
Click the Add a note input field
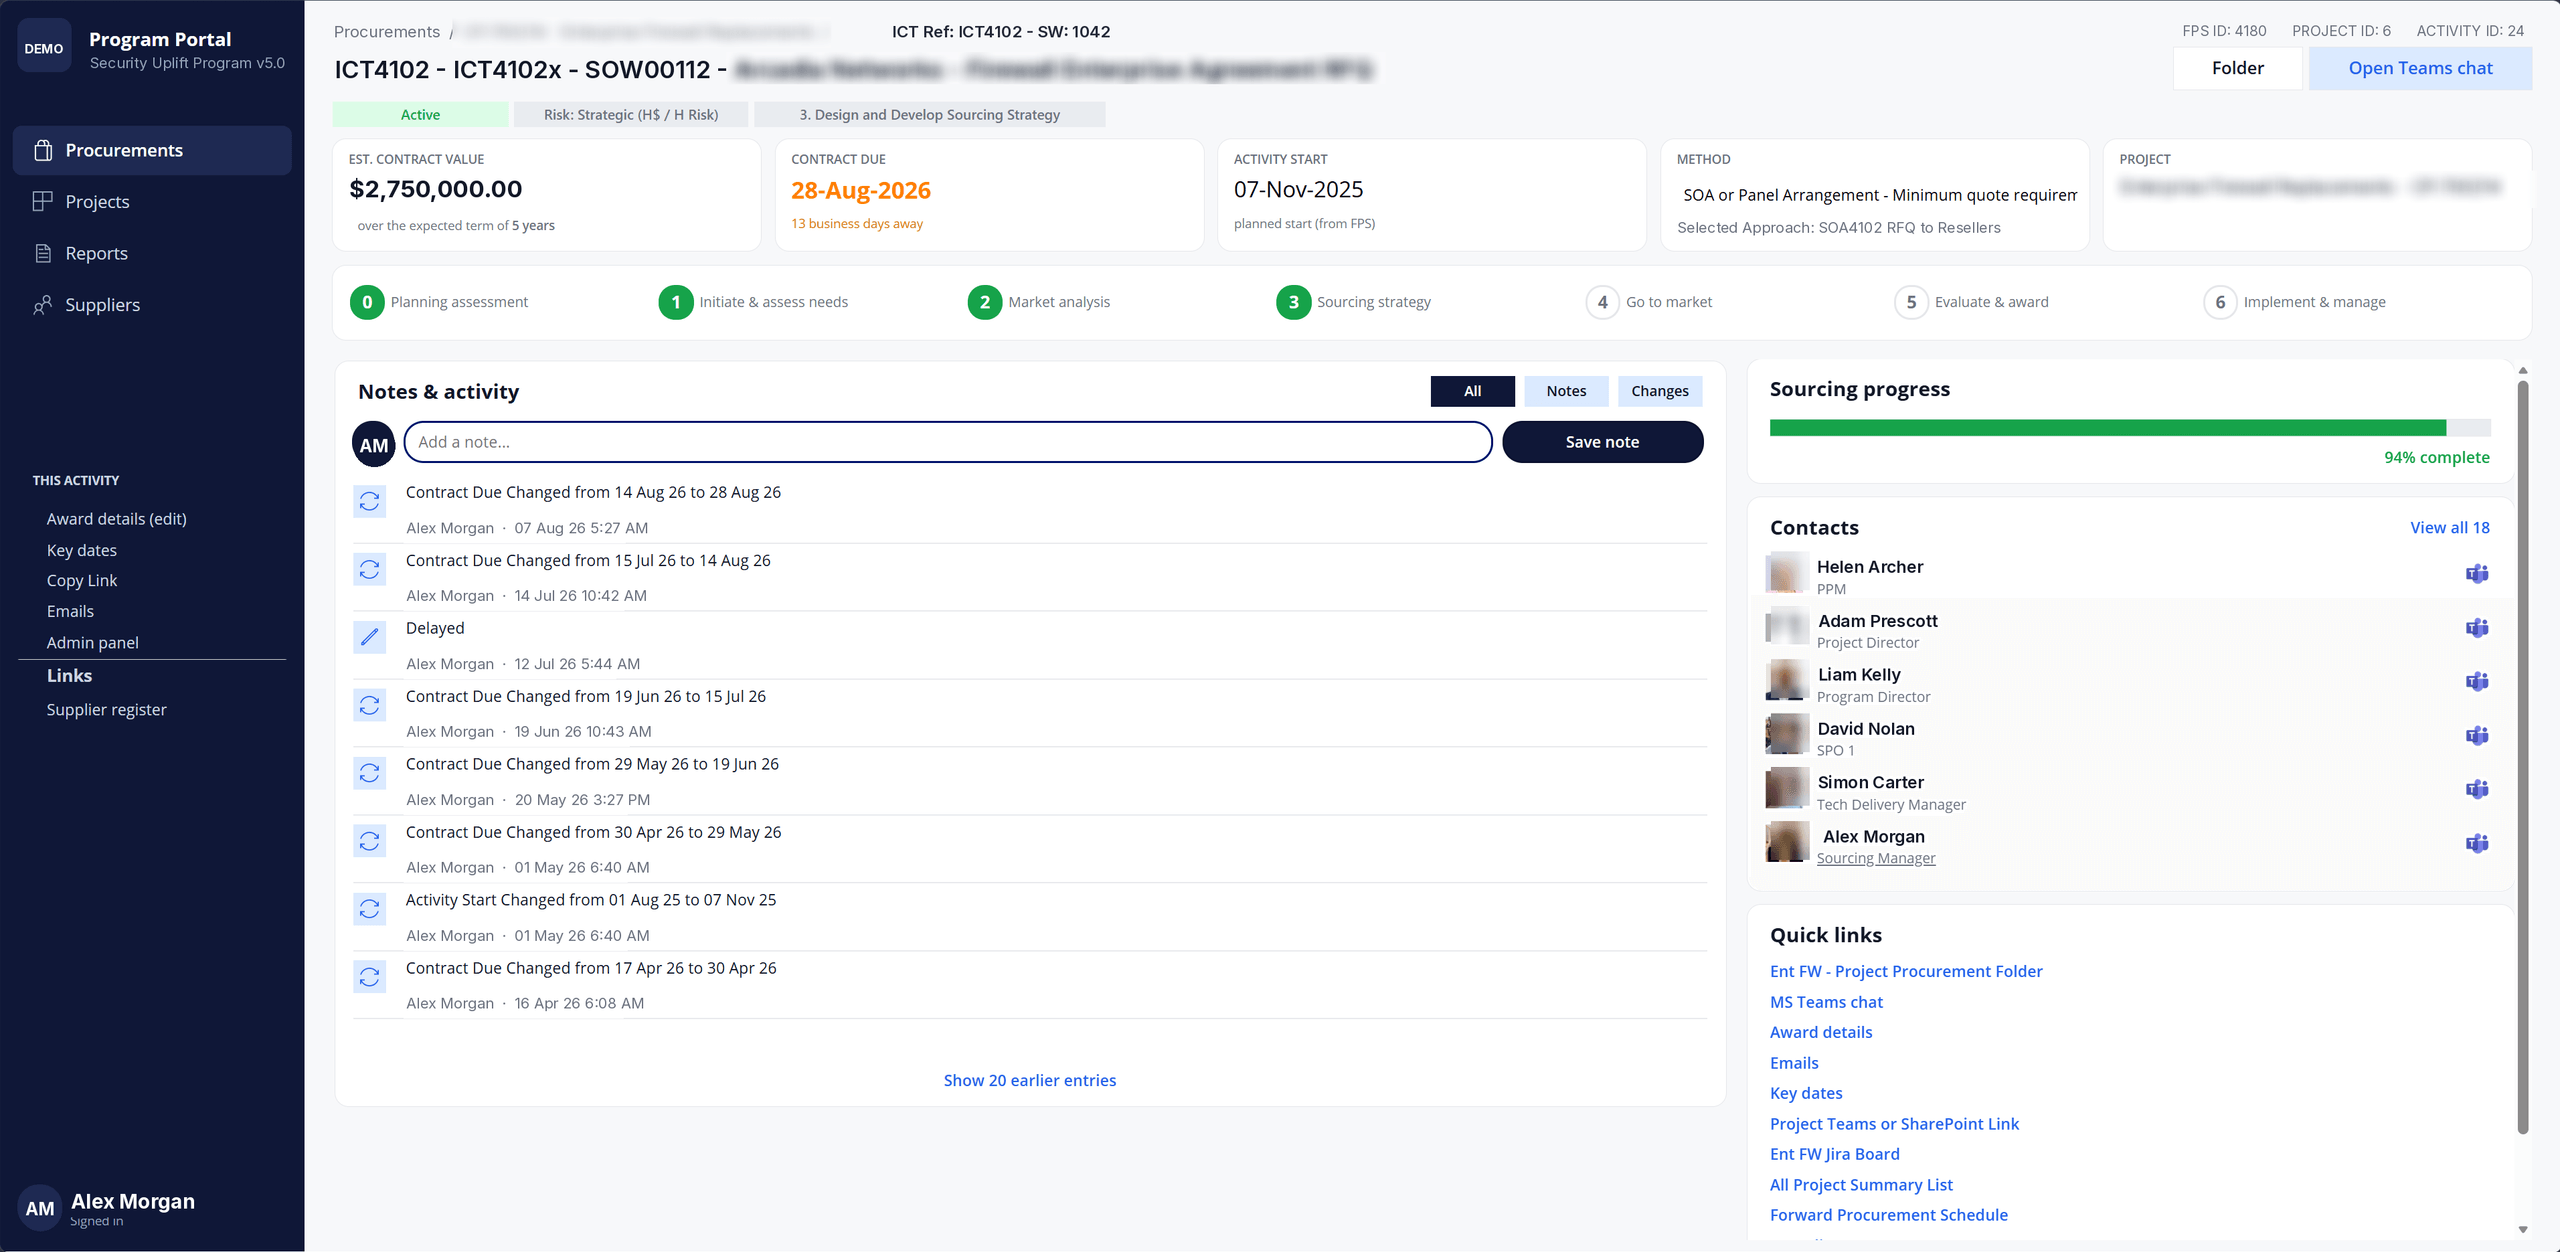947,442
